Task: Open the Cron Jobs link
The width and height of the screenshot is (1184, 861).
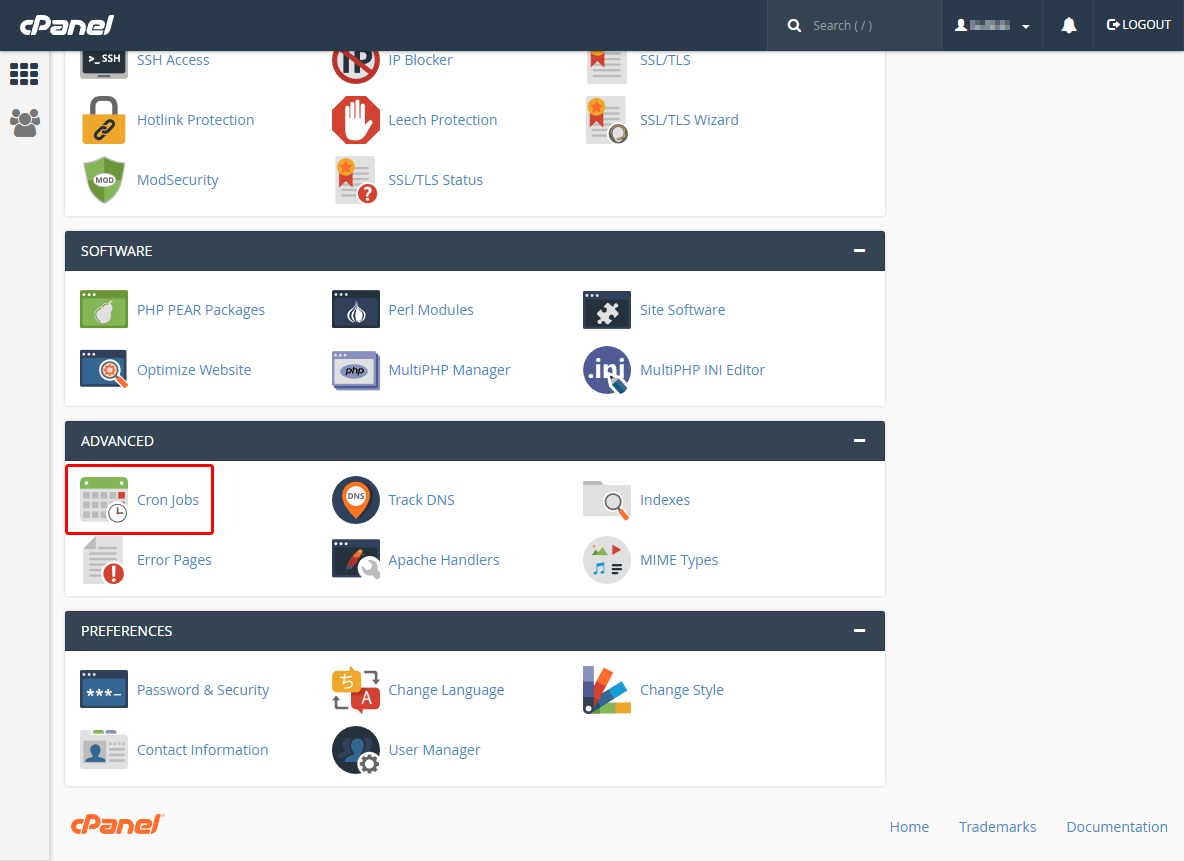Action: [x=168, y=500]
